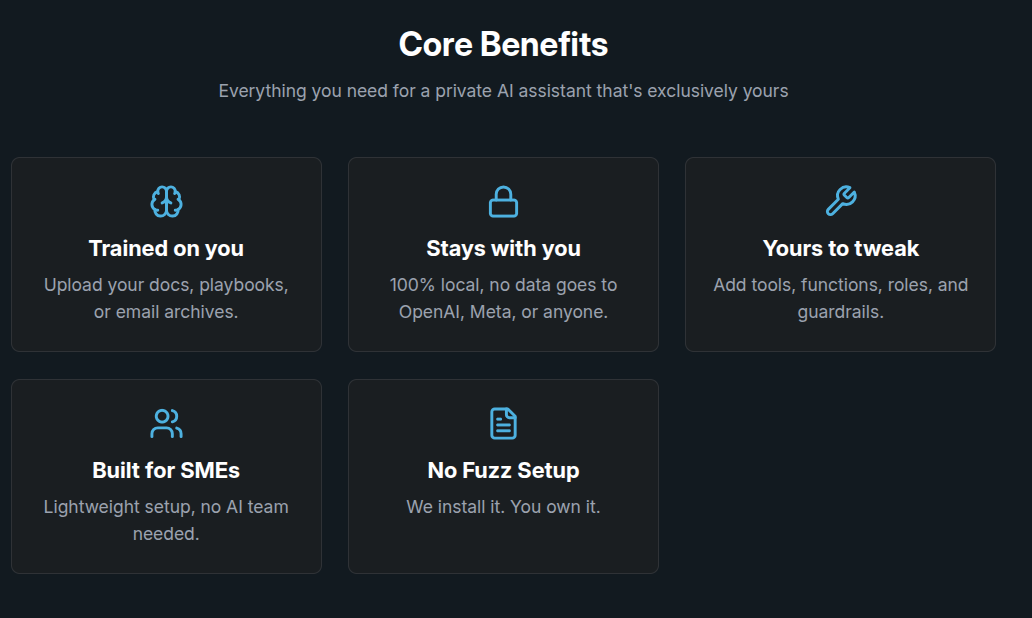Click the users icon above Built for SMEs

pos(166,423)
